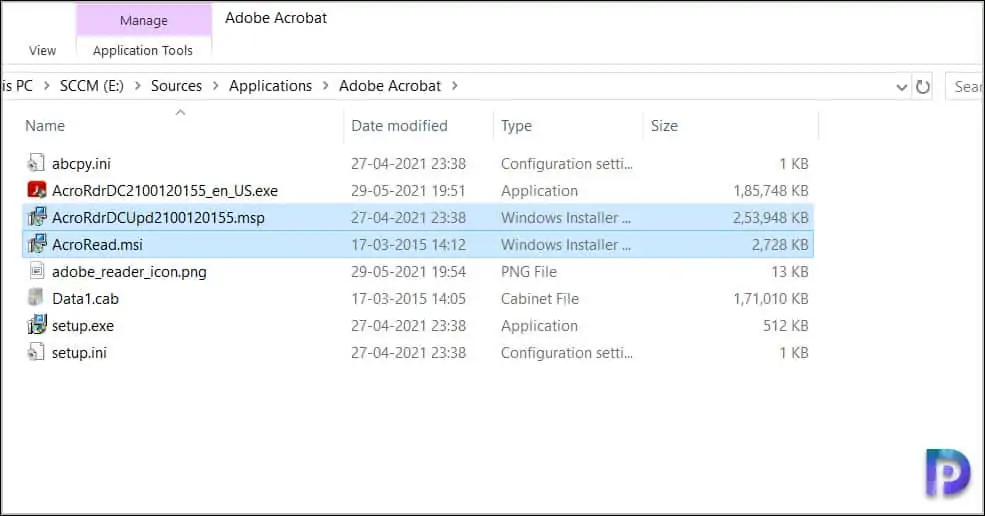Click date 29-05-2021 19:51

[x=408, y=191]
